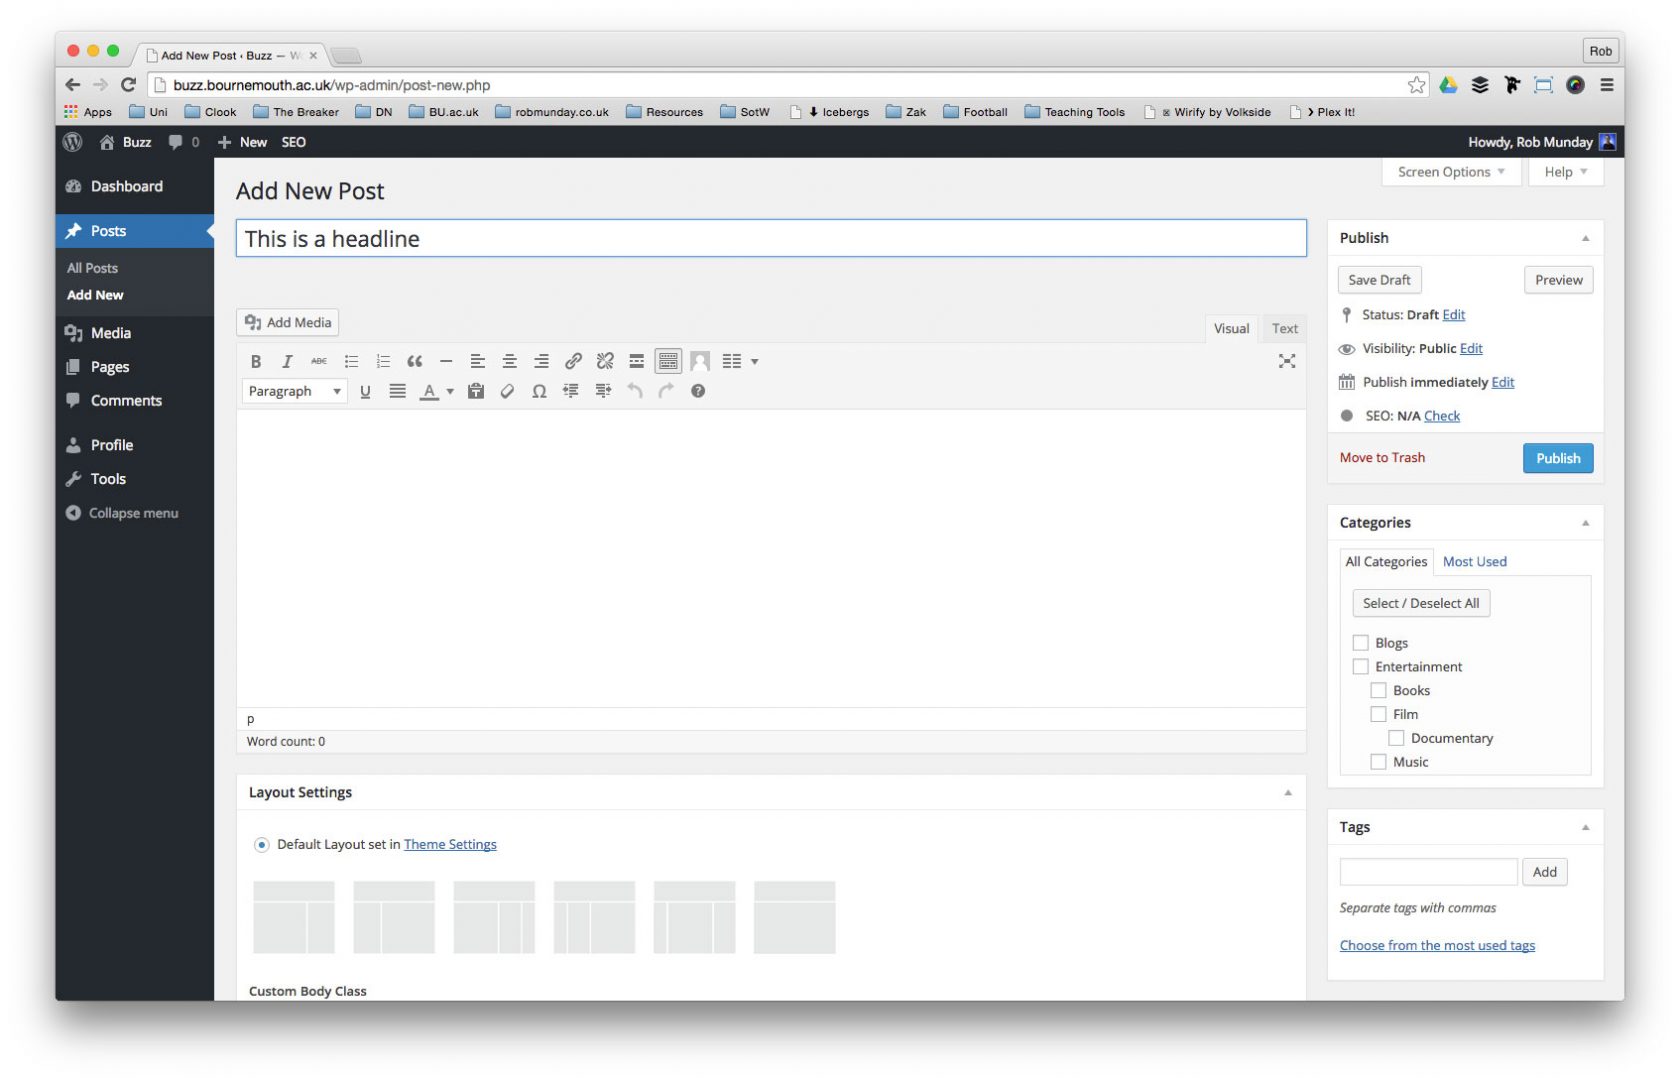Click the post title field
This screenshot has height=1080, width=1680.
[771, 238]
